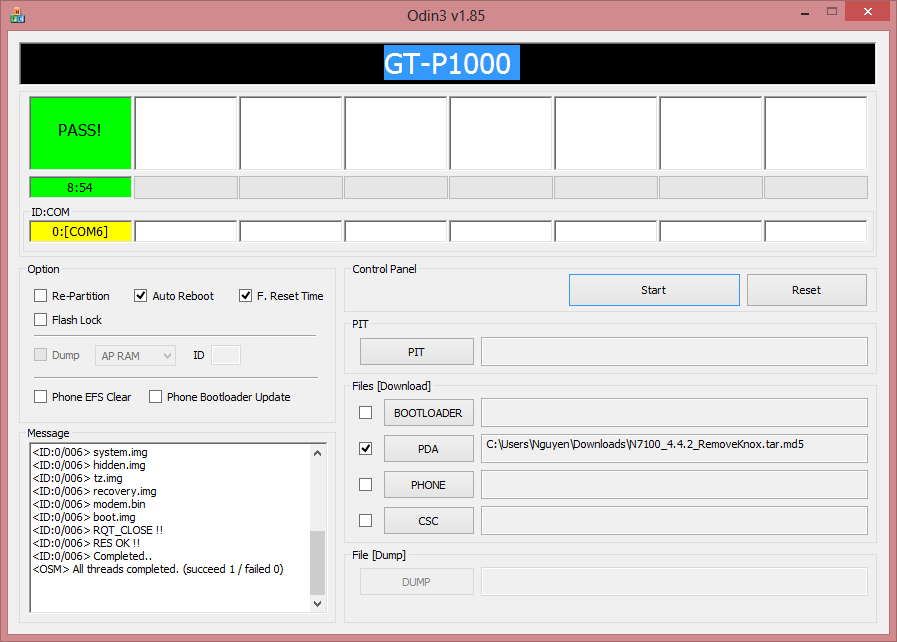This screenshot has height=642, width=897.
Task: Click the empty PIT path field
Action: click(674, 351)
